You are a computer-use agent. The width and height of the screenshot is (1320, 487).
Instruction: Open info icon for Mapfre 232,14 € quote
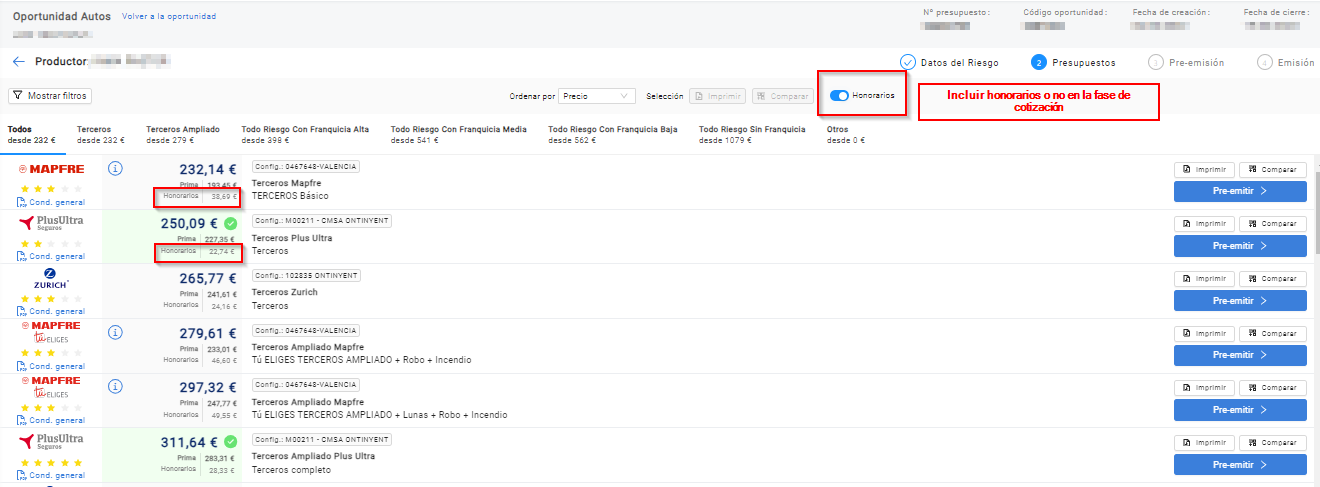point(115,168)
